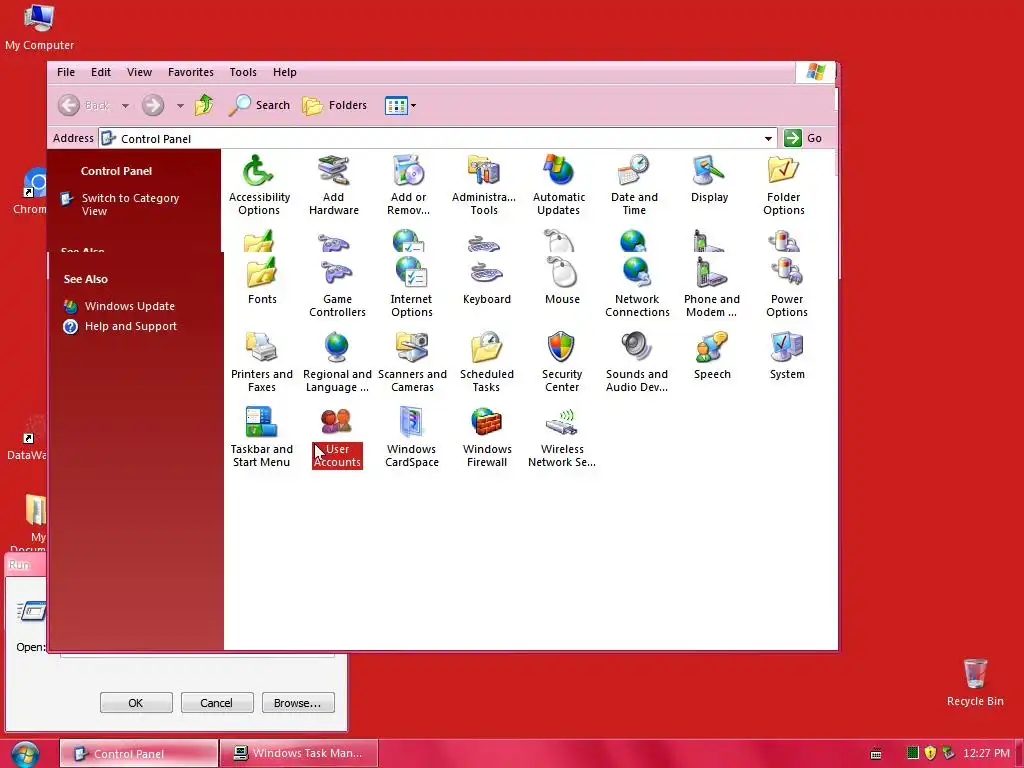Select the User Accounts icon
1024x768 pixels.
pos(337,438)
